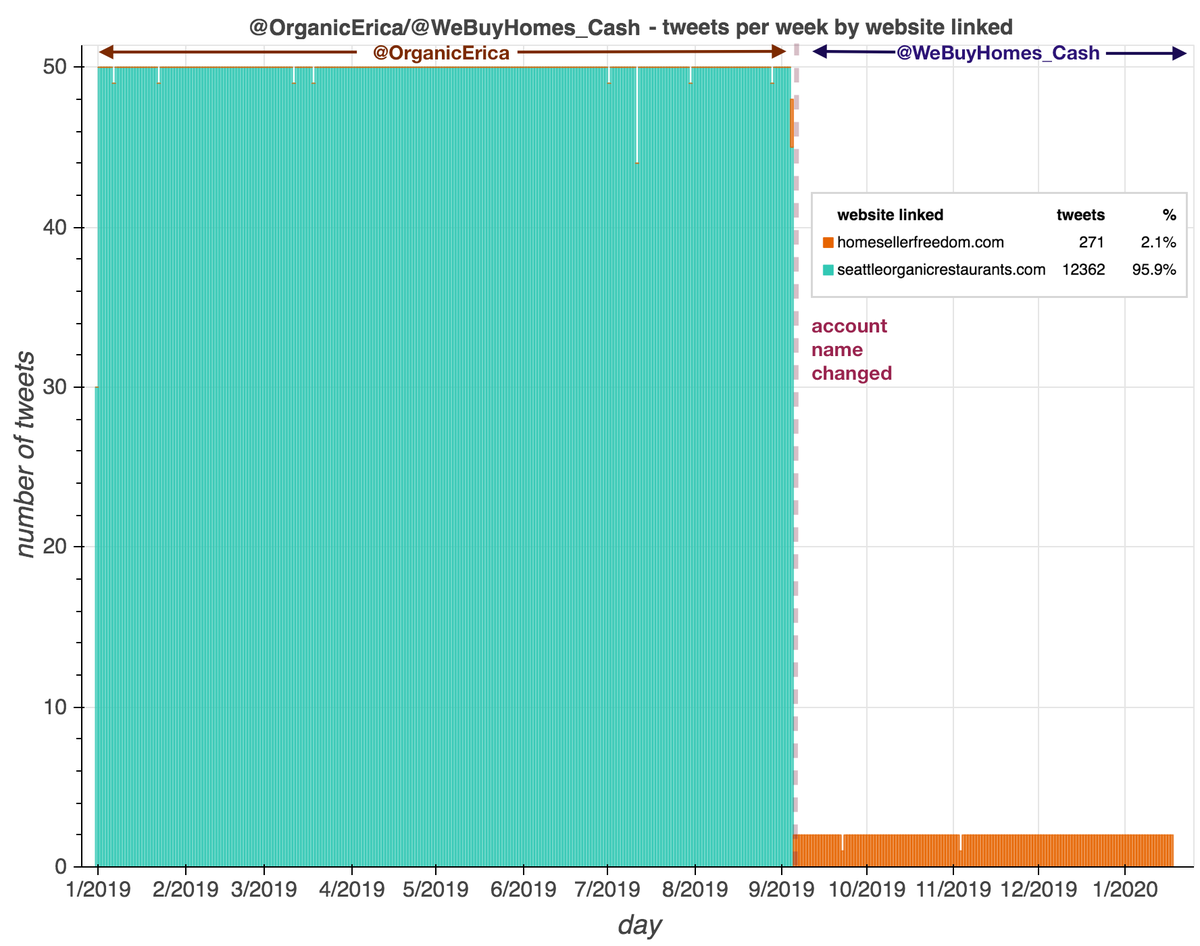Click the short orange bar reaching 48 tweets
1200x946 pixels.
pyautogui.click(x=791, y=123)
